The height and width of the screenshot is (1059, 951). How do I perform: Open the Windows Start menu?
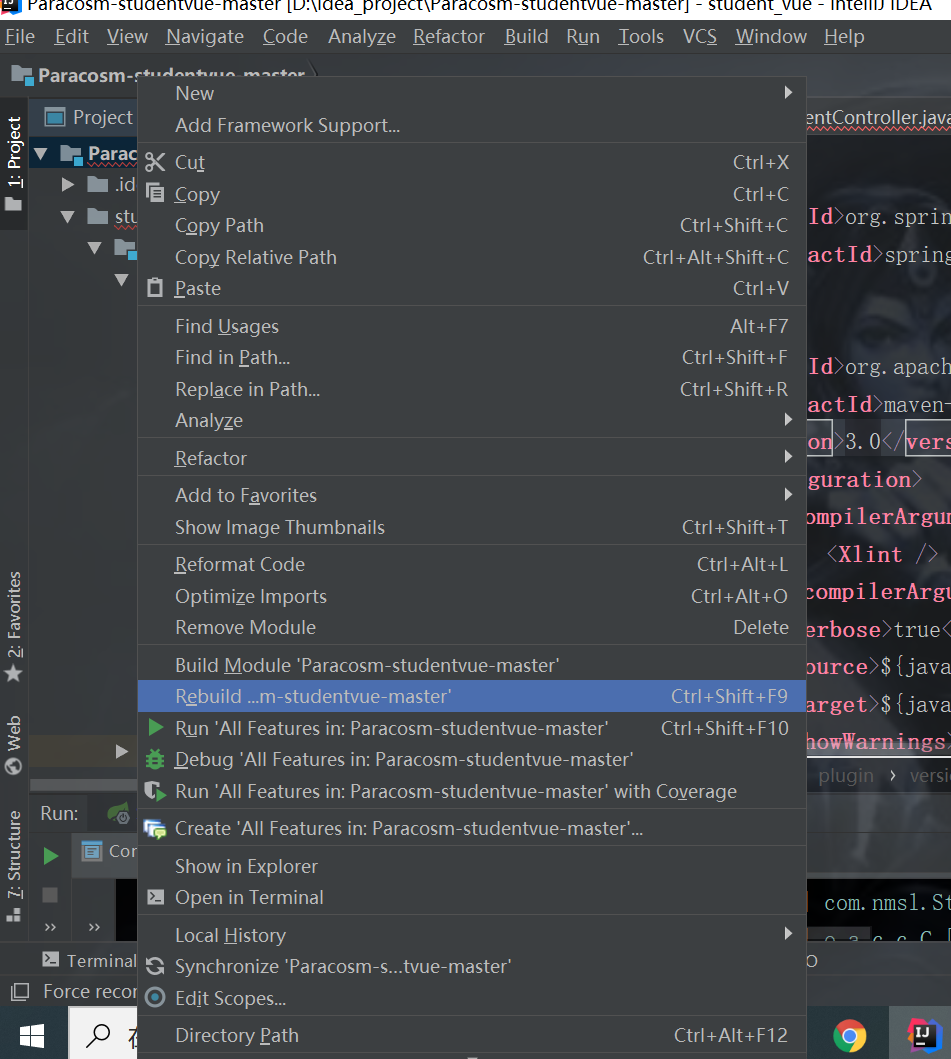pos(32,1035)
